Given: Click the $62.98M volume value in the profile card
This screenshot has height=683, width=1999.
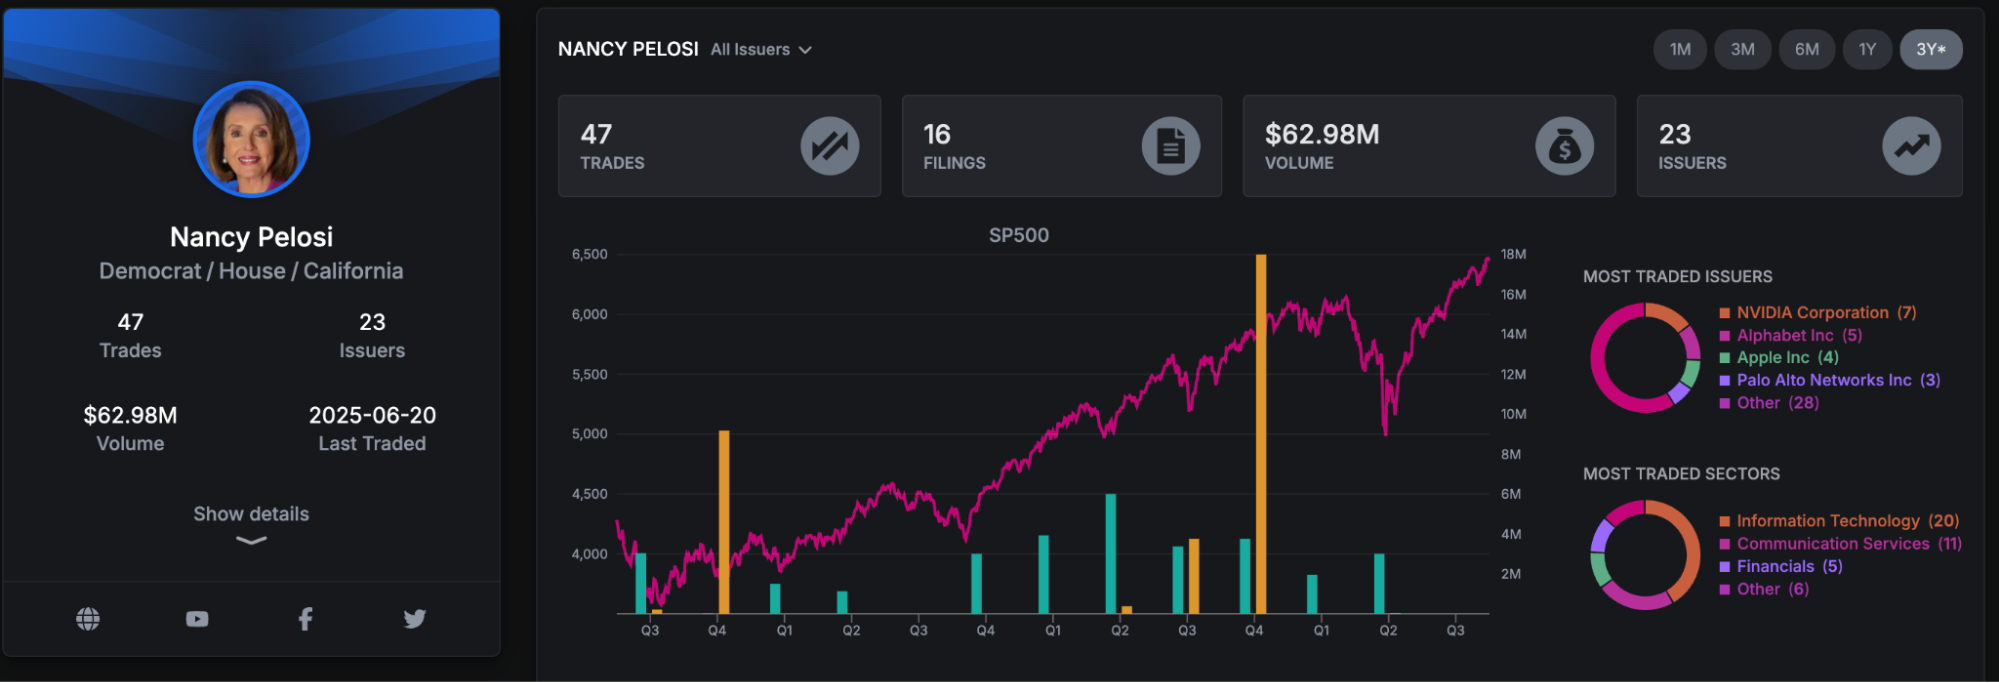Looking at the screenshot, I should (x=130, y=415).
